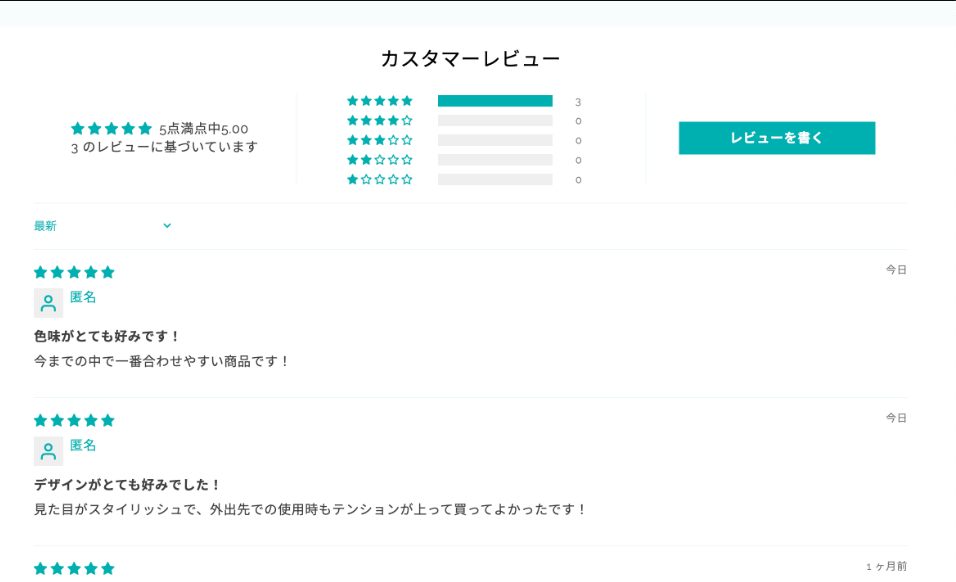Image resolution: width=956 pixels, height=582 pixels.
Task: Click the empty 4-star rating bar
Action: coord(495,120)
